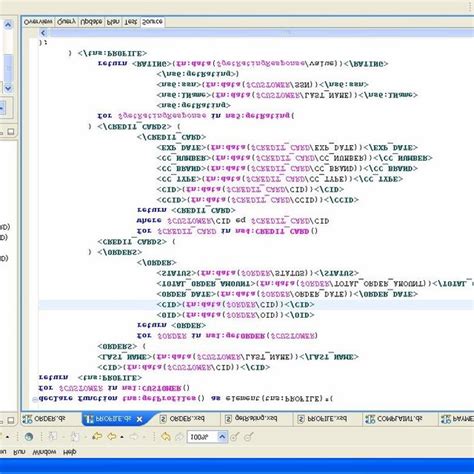Click the globe toolbar icon

point(29,437)
